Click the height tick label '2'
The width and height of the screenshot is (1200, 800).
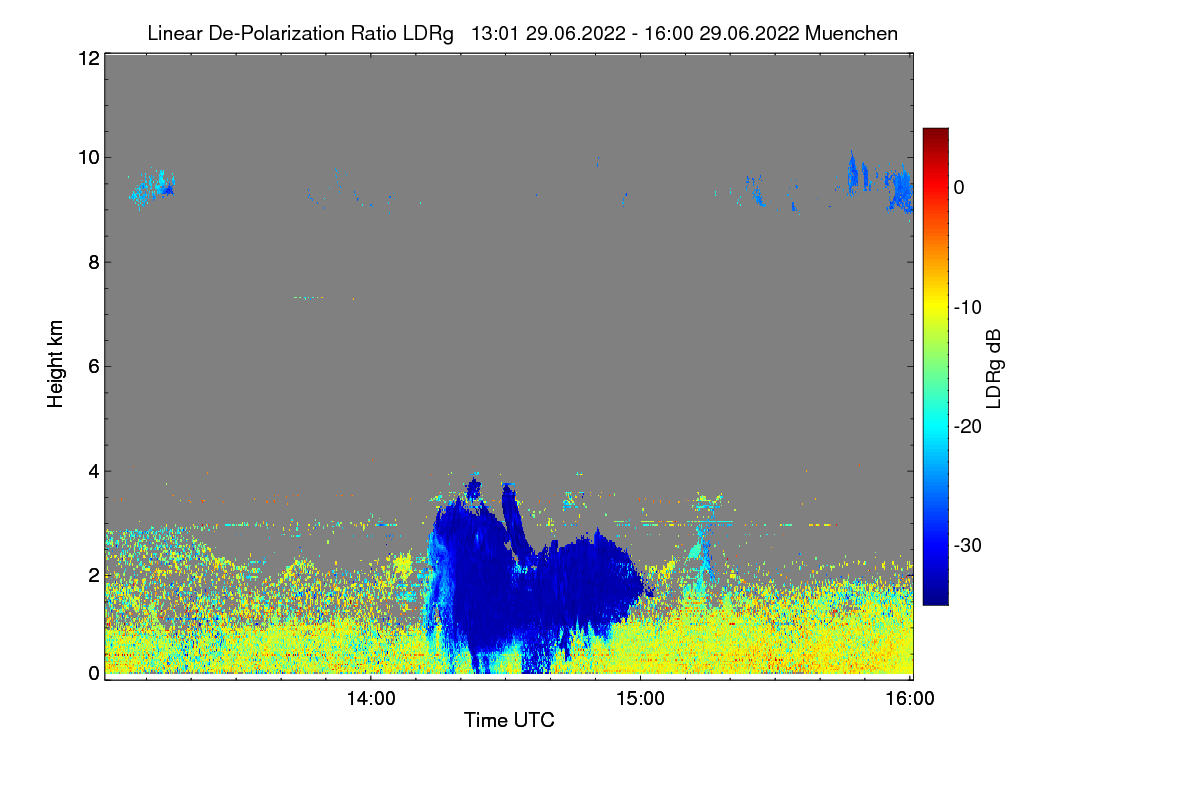coord(92,575)
